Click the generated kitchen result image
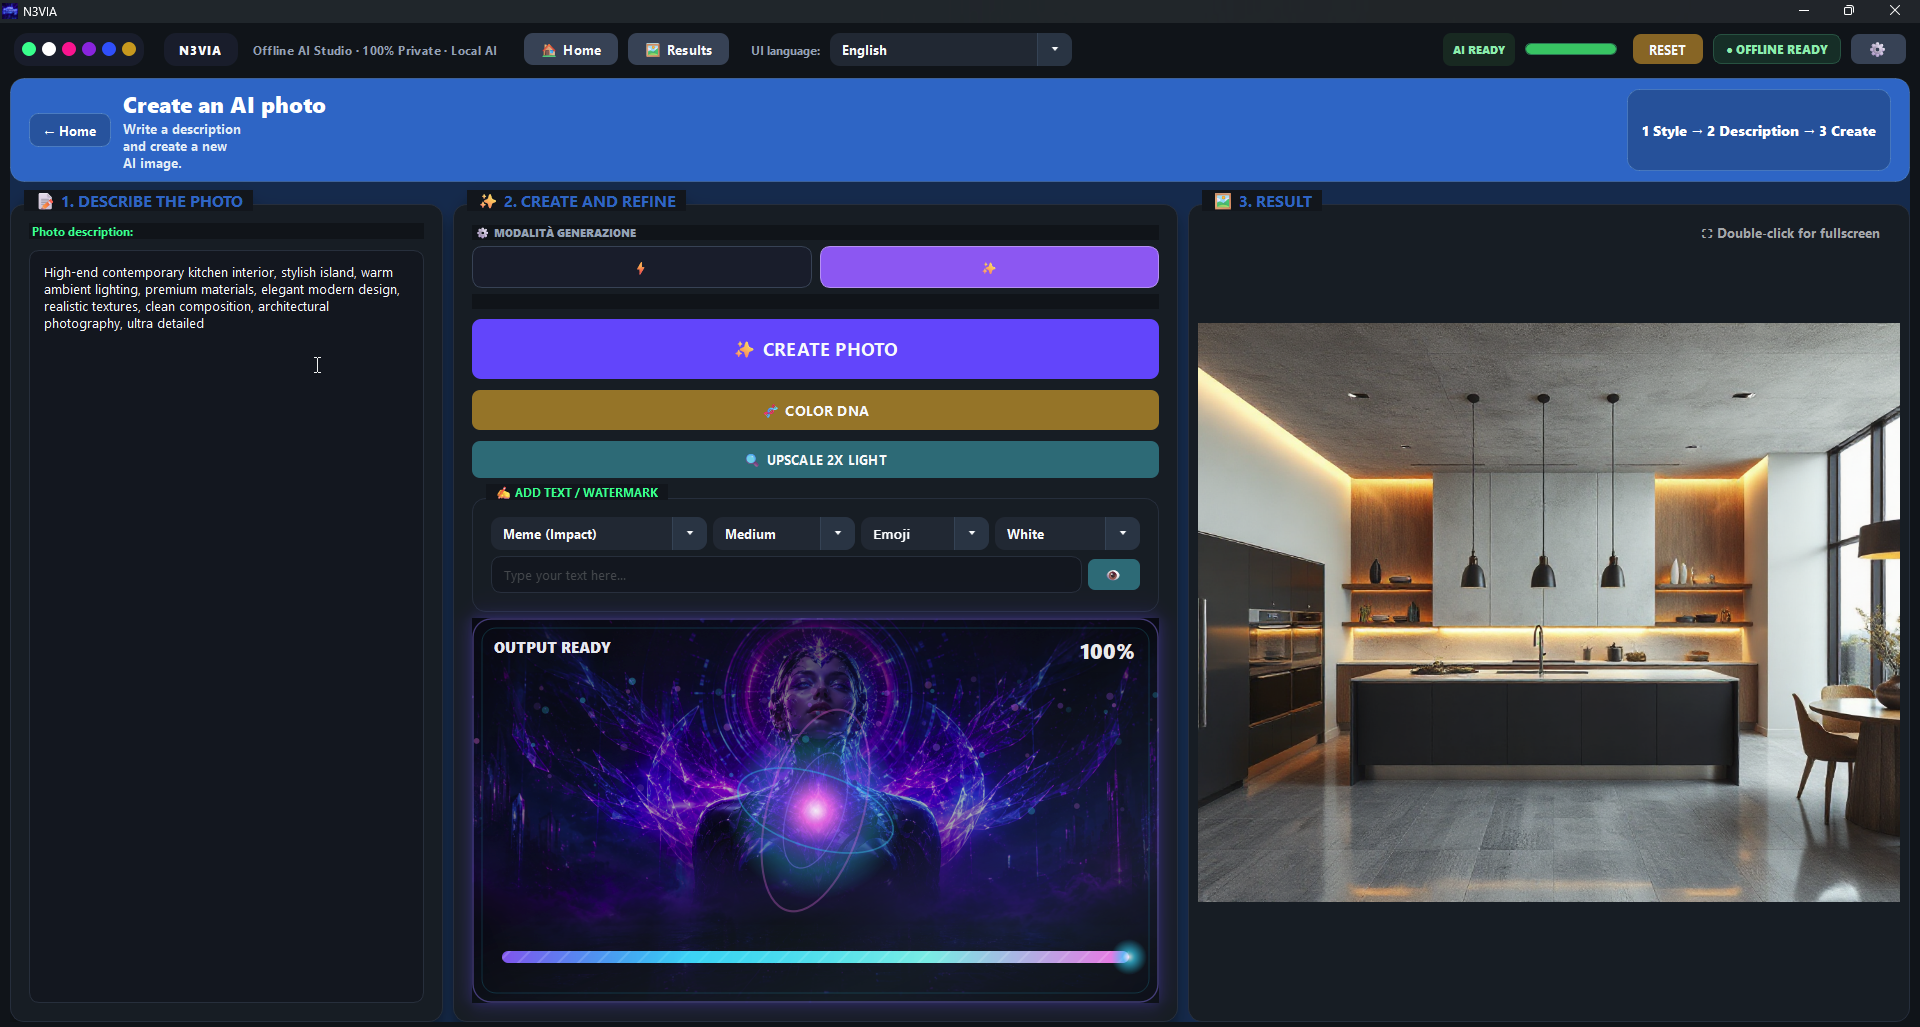Image resolution: width=1920 pixels, height=1027 pixels. (1548, 612)
